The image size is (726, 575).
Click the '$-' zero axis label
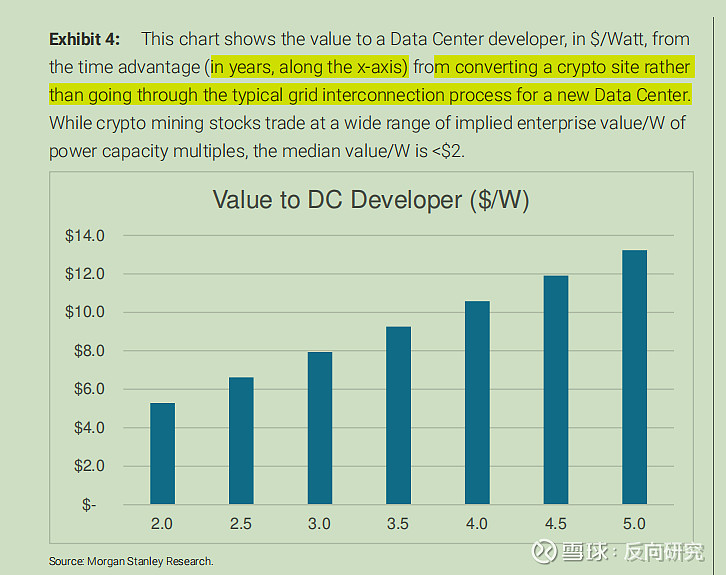89,504
